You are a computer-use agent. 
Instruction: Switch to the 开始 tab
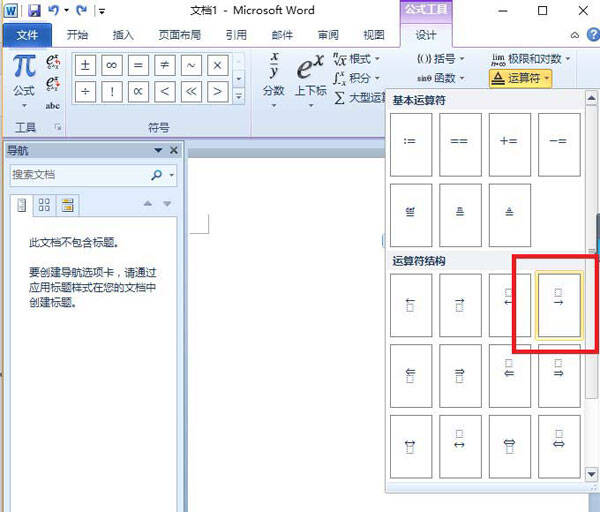coord(77,35)
